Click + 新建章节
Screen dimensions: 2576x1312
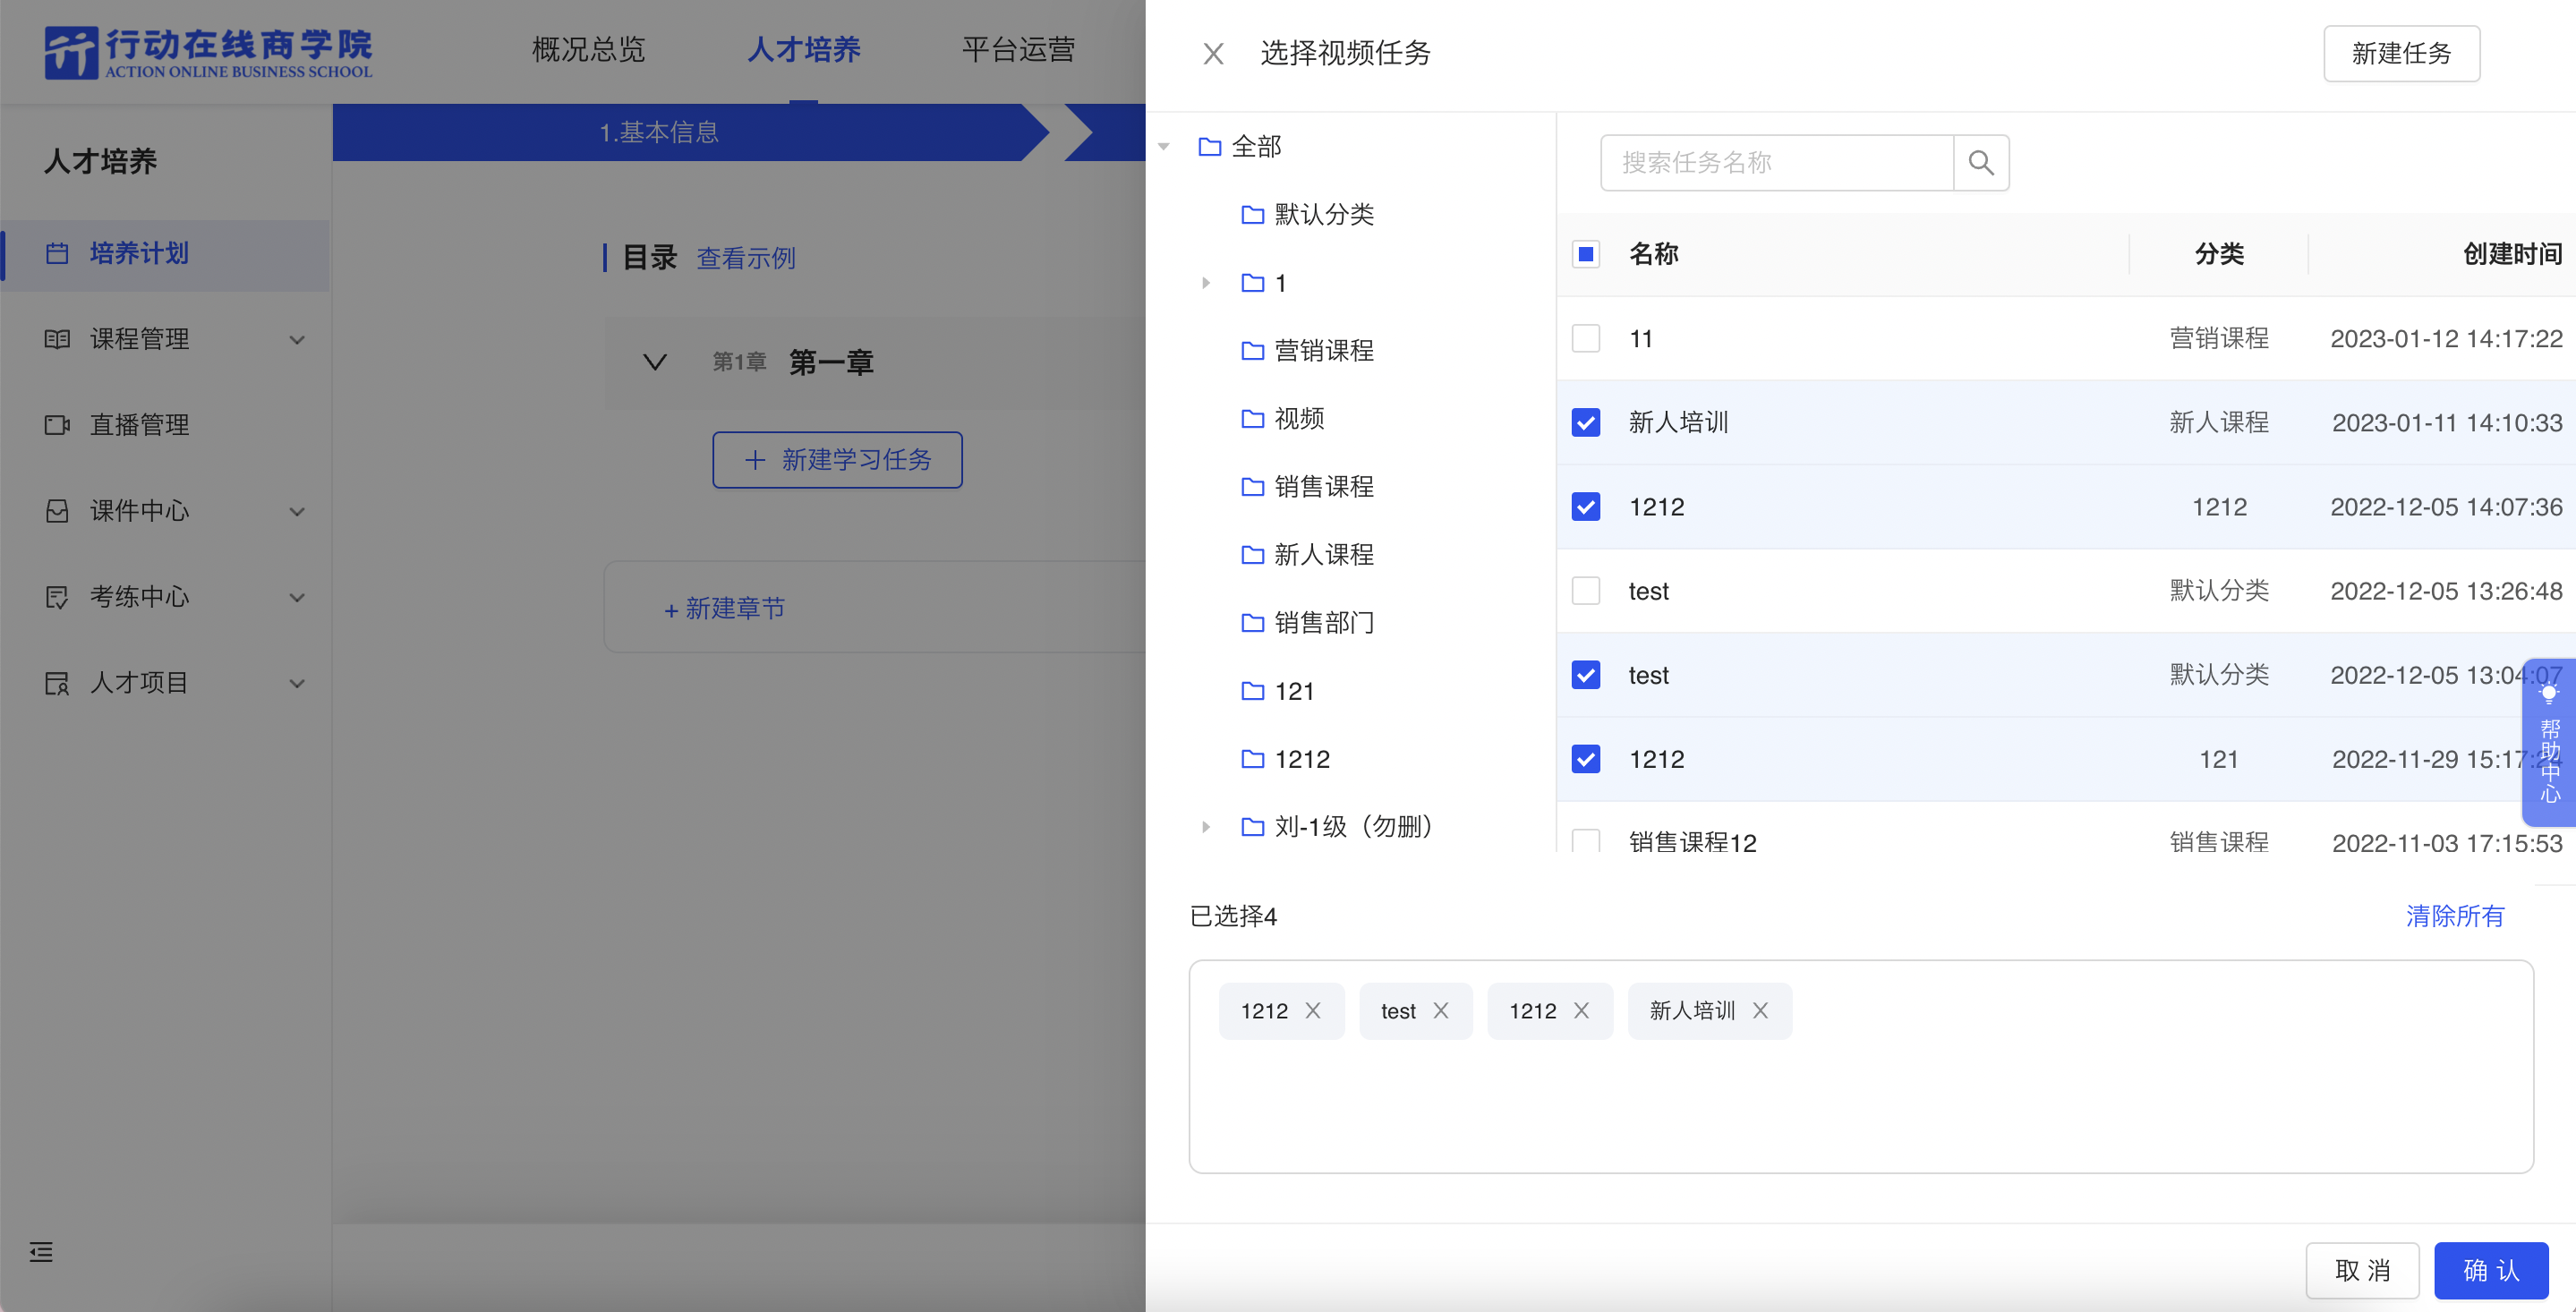point(724,608)
